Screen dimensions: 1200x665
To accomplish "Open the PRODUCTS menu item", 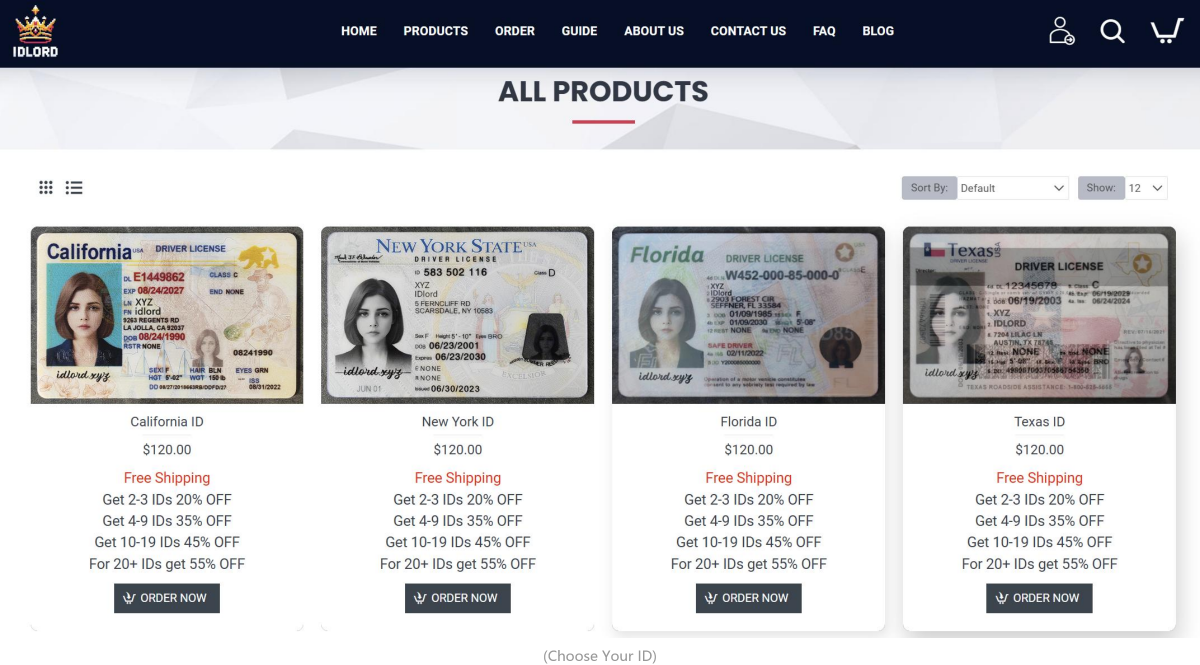I will (x=436, y=31).
